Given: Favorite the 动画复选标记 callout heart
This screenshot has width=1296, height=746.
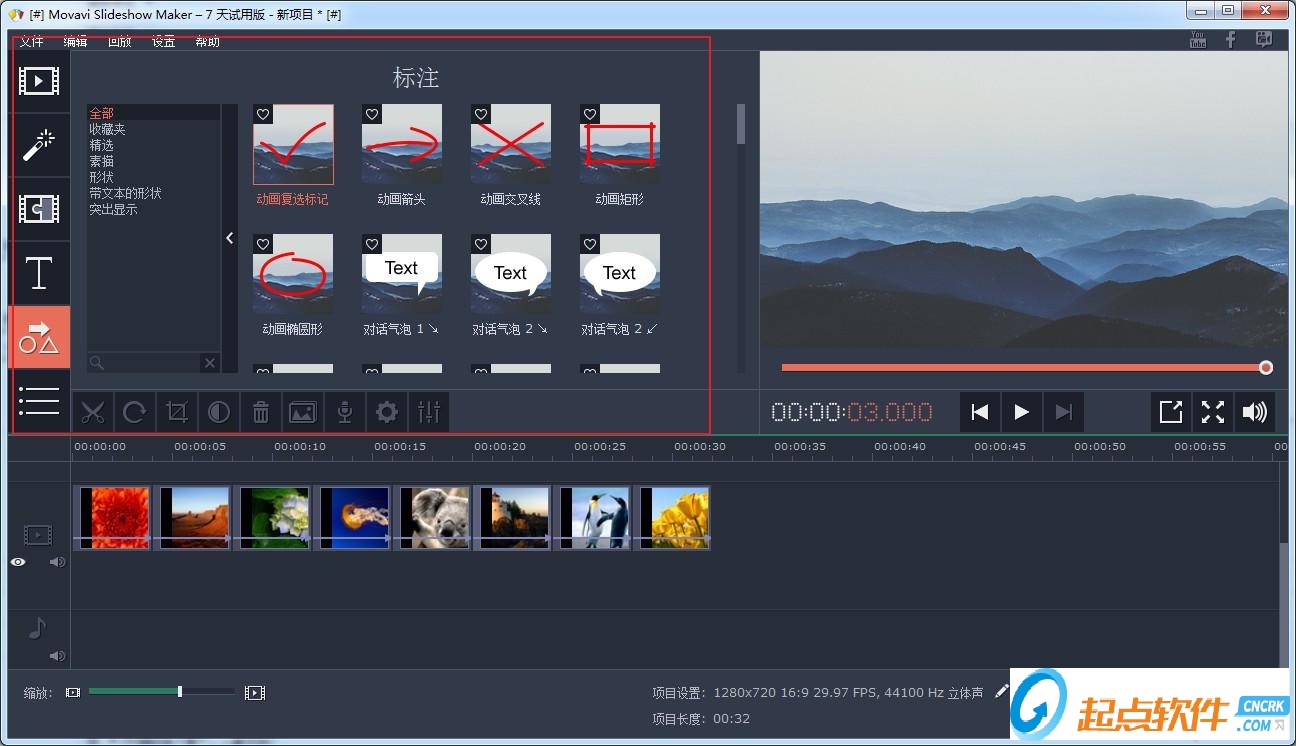Looking at the screenshot, I should coord(263,115).
